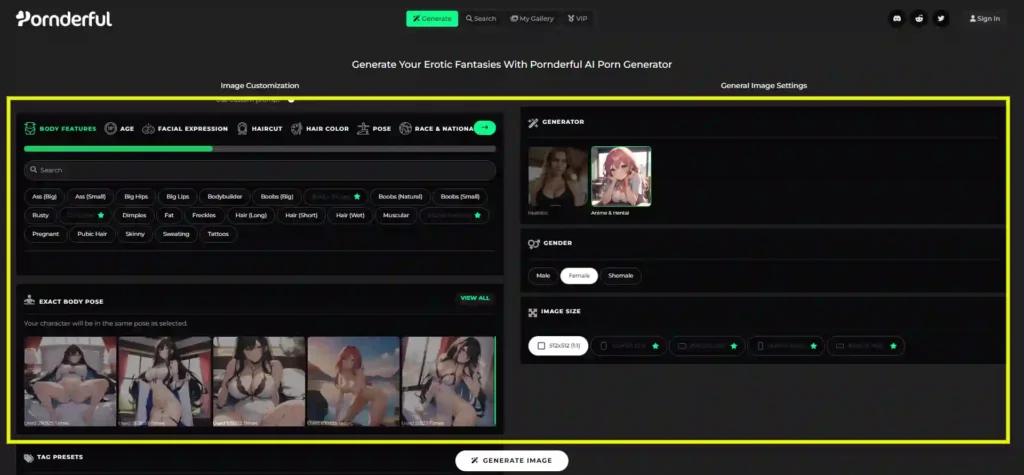Toggle the Pregnant tag
Viewport: 1024px width, 475px height.
[x=45, y=234]
